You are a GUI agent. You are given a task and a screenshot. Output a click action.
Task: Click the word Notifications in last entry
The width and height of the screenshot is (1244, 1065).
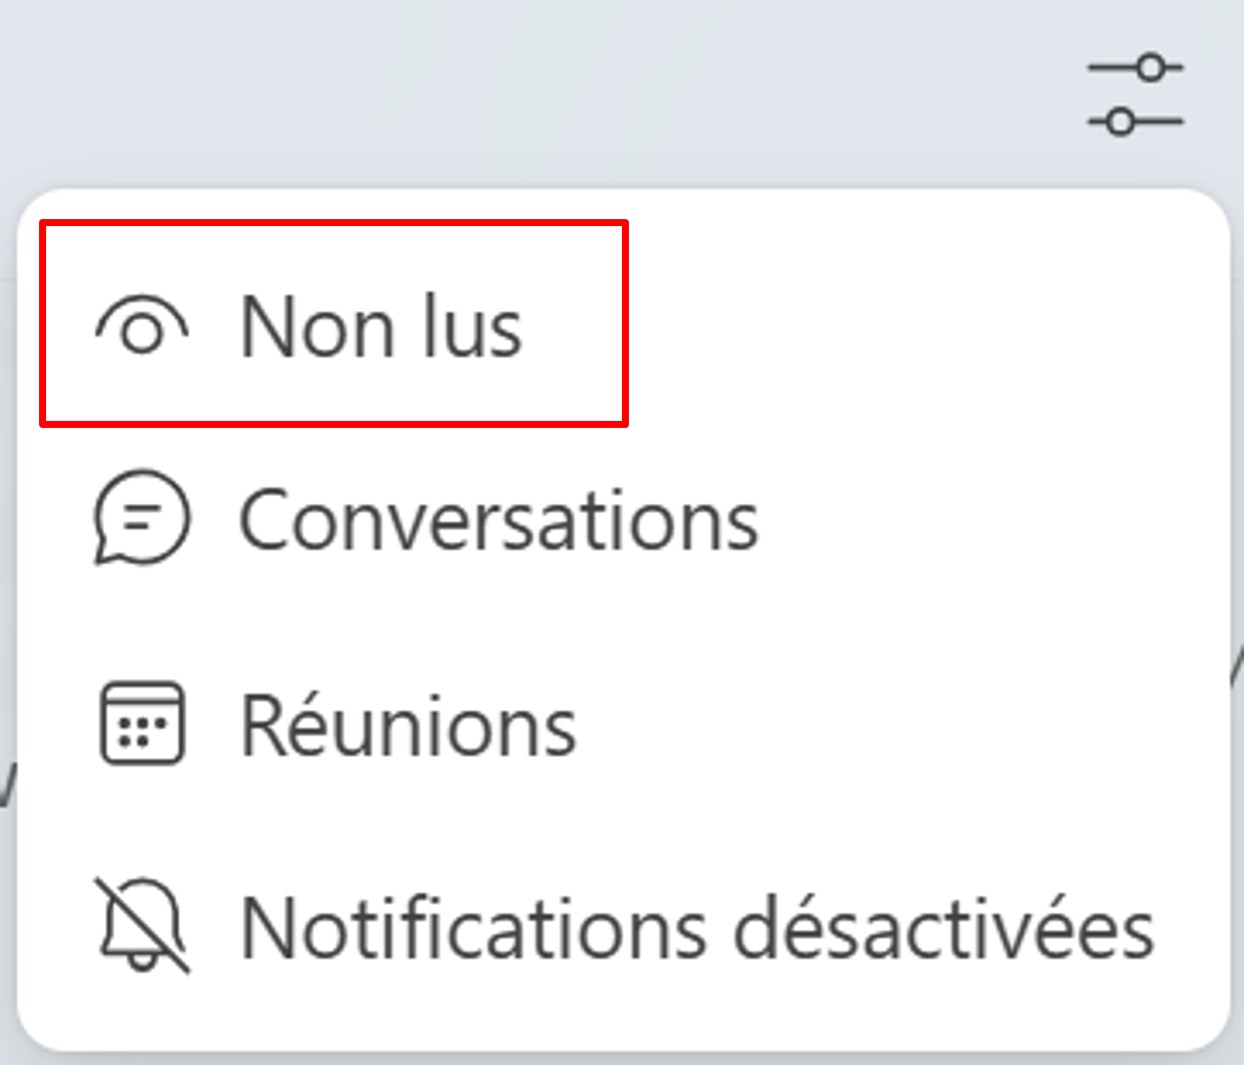click(474, 928)
